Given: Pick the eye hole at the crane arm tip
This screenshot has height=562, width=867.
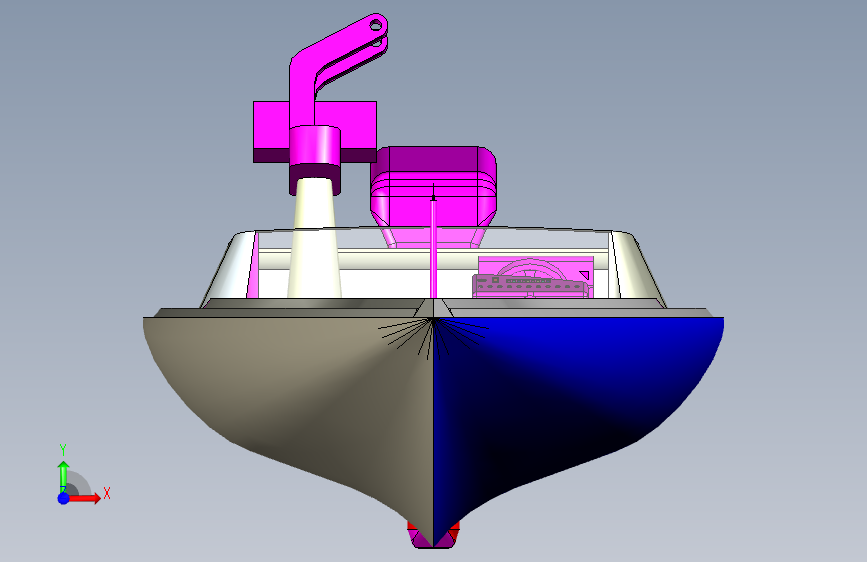Looking at the screenshot, I should (376, 24).
